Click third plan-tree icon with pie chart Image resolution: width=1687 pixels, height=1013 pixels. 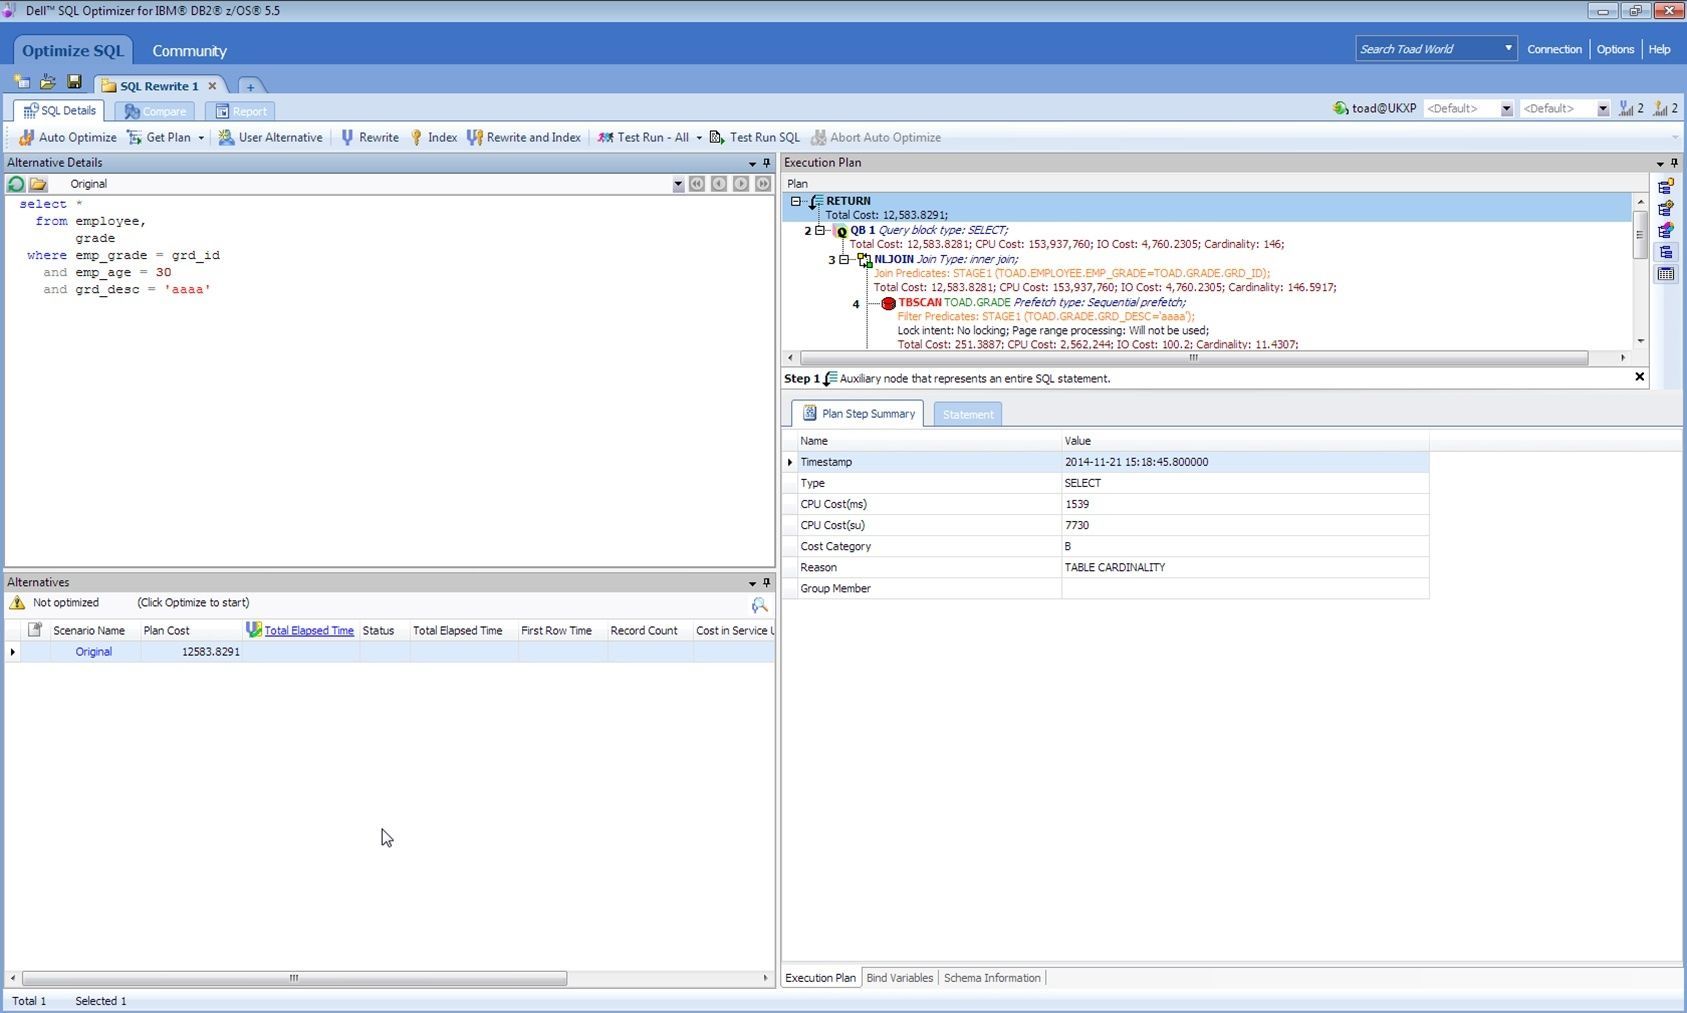coord(1666,231)
